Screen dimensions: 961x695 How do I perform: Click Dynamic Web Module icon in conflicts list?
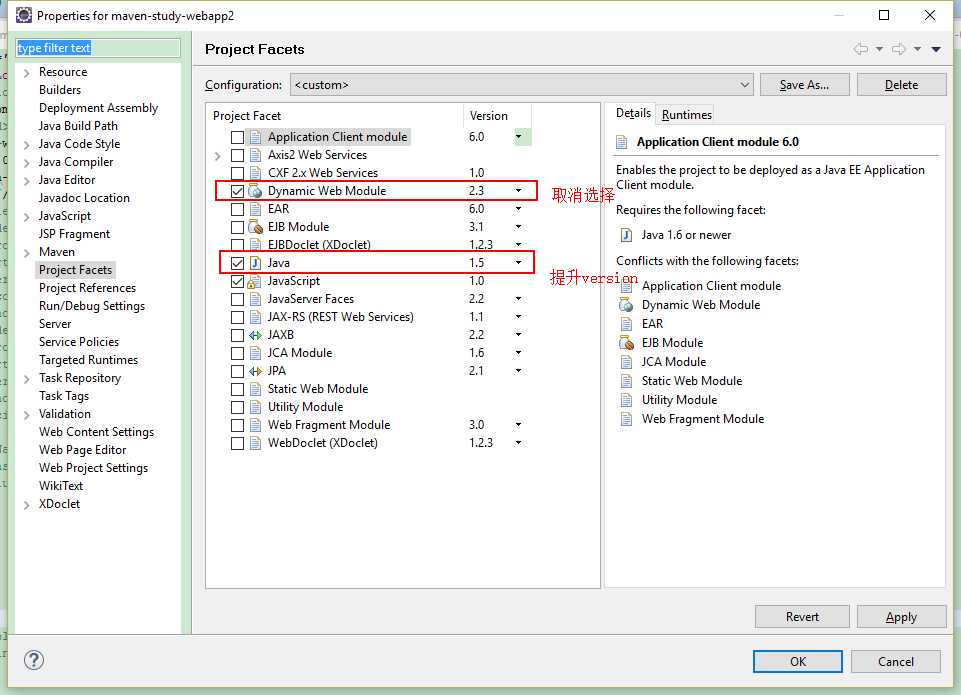[626, 305]
